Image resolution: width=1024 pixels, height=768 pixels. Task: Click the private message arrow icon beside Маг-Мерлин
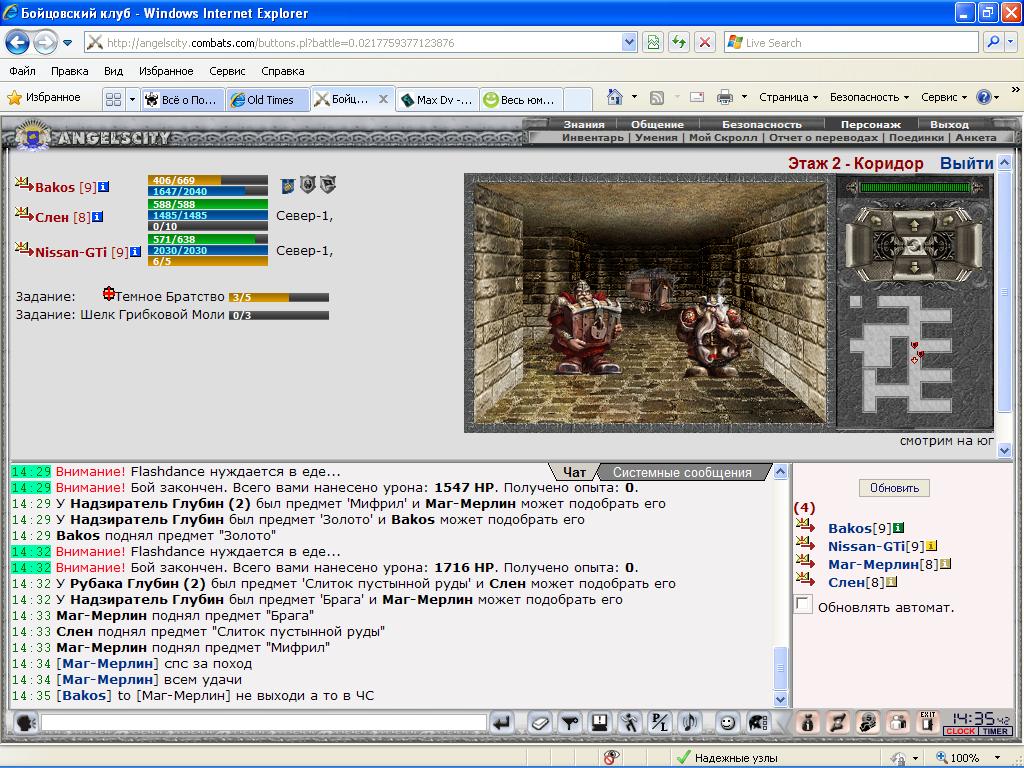click(805, 561)
